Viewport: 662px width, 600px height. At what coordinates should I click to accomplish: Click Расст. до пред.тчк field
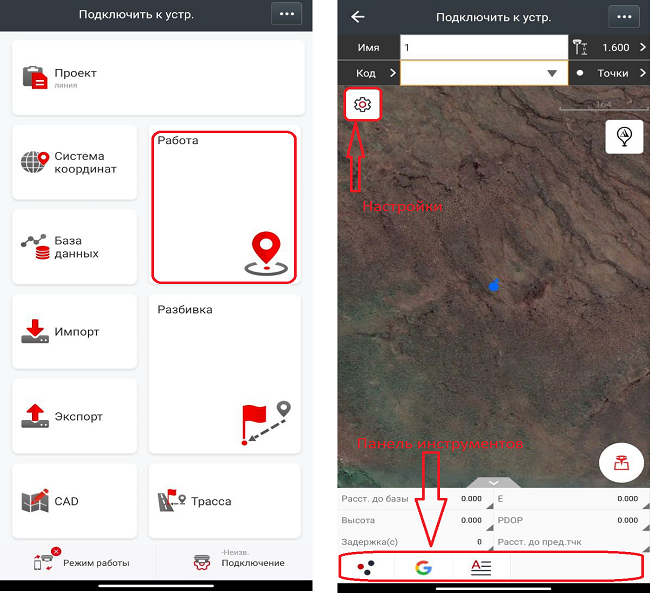(572, 542)
